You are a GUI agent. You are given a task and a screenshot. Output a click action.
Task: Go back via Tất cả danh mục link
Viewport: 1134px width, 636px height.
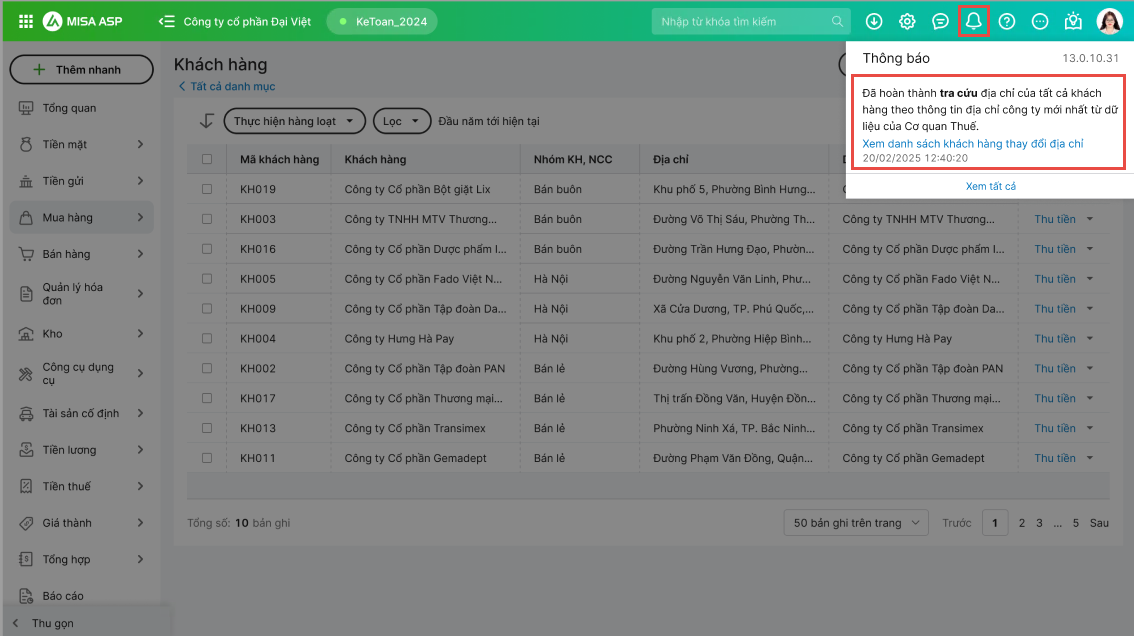226,86
